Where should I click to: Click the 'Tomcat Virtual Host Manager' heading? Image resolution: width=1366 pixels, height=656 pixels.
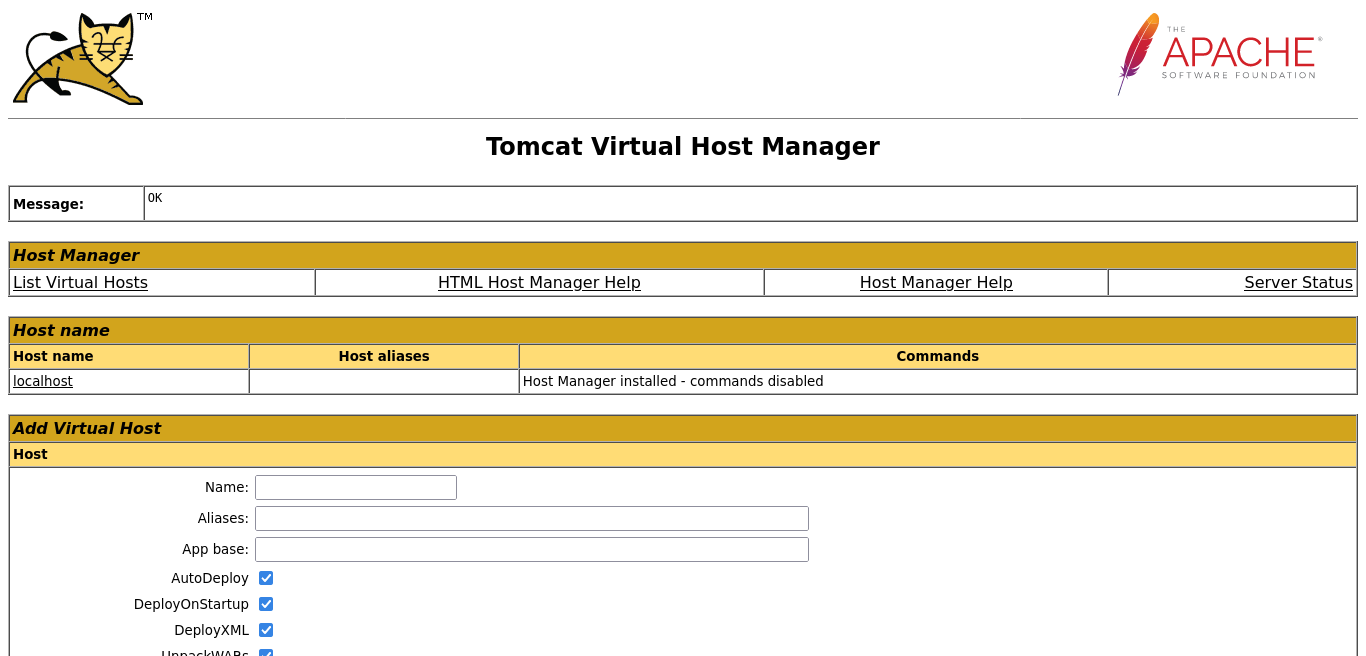683,147
